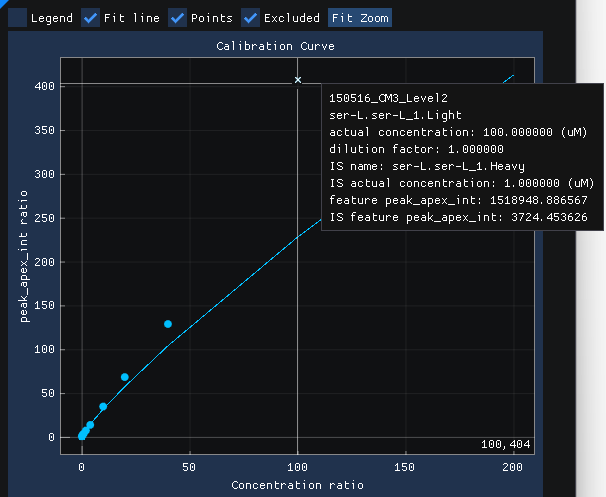Click the x-axis tick label 150
The height and width of the screenshot is (497, 606).
[x=405, y=467]
